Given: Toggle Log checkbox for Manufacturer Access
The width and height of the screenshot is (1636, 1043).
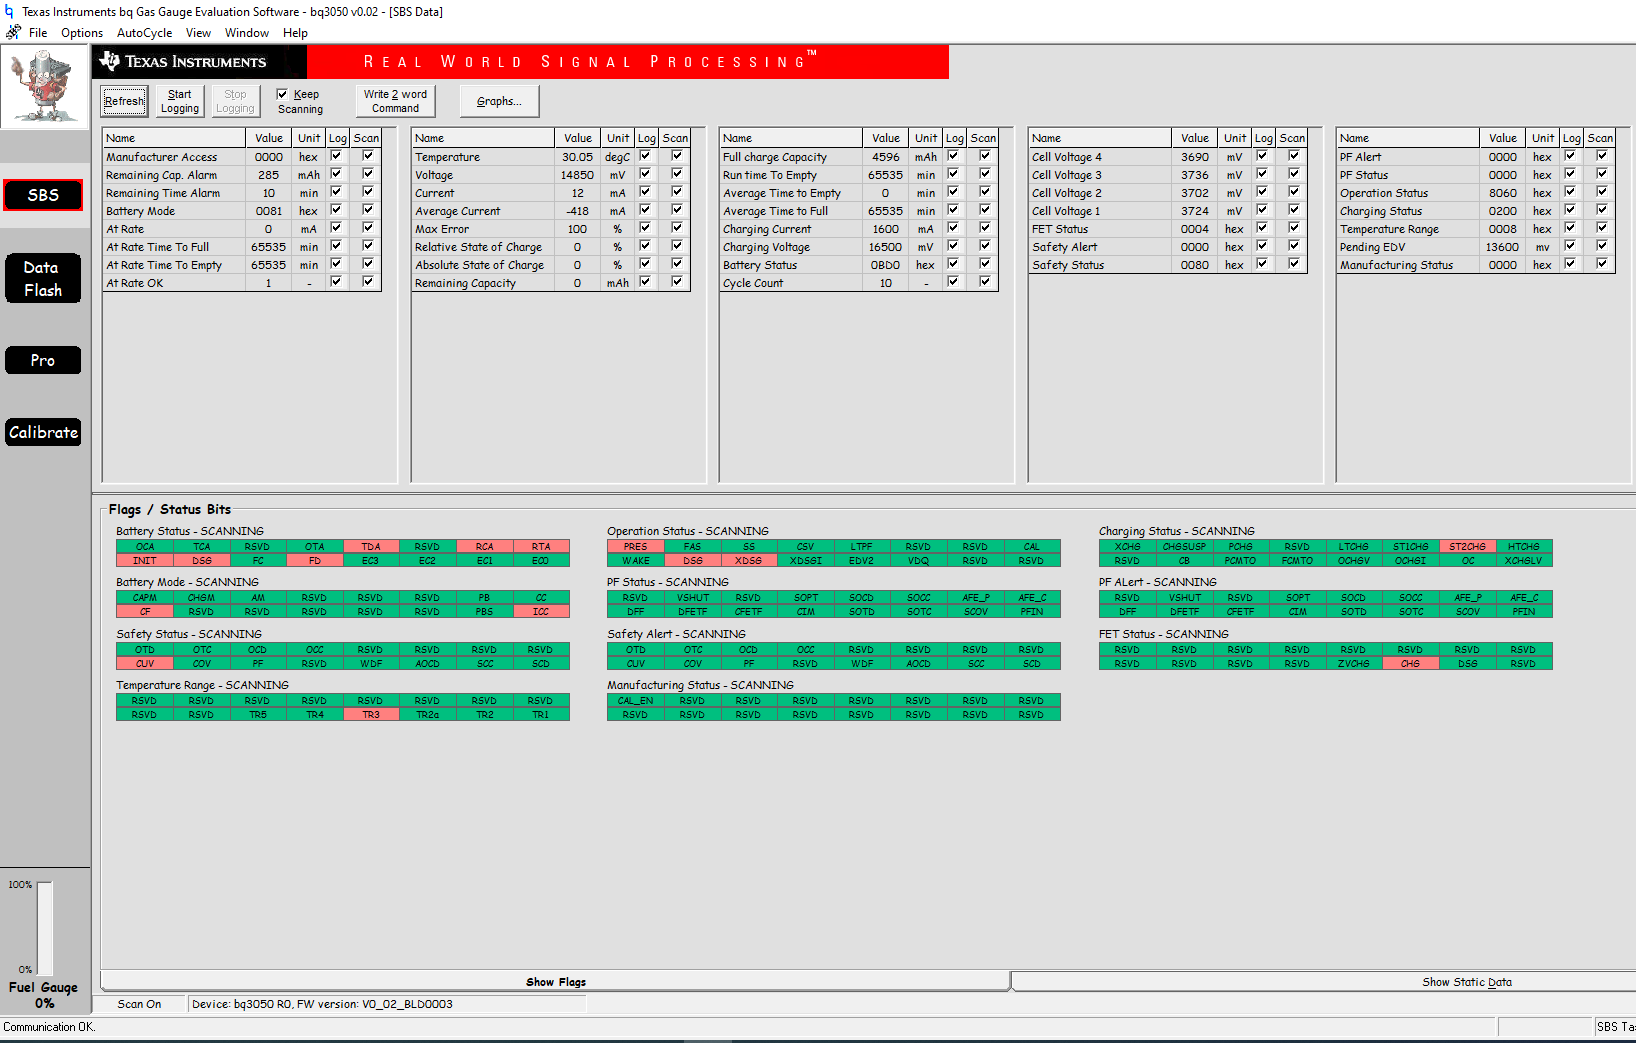Looking at the screenshot, I should pos(337,156).
